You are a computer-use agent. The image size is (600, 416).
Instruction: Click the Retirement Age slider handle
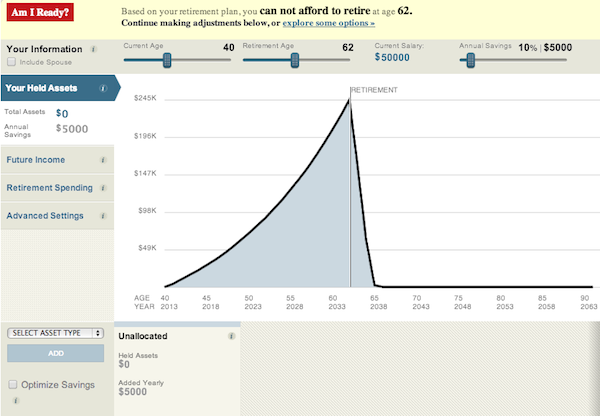295,60
